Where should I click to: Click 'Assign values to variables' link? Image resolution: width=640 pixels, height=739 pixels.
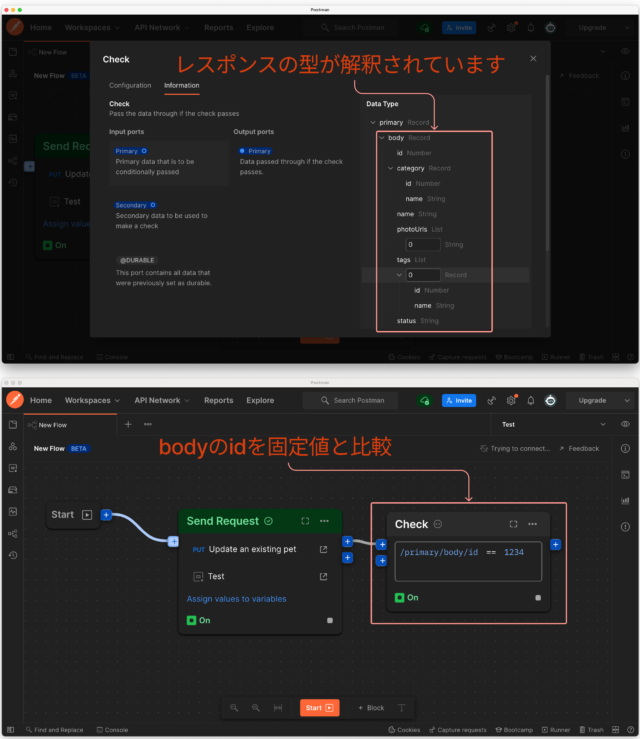(237, 599)
